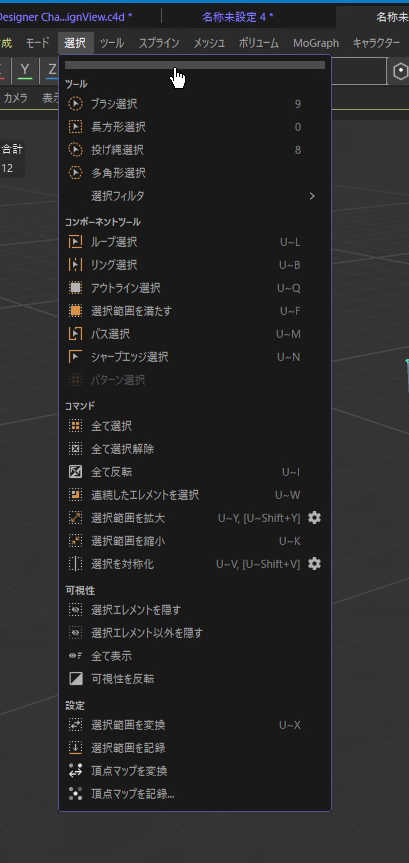Screen dimensions: 409x863
Task: Click the ループ選択 label text
Action: coord(114,242)
